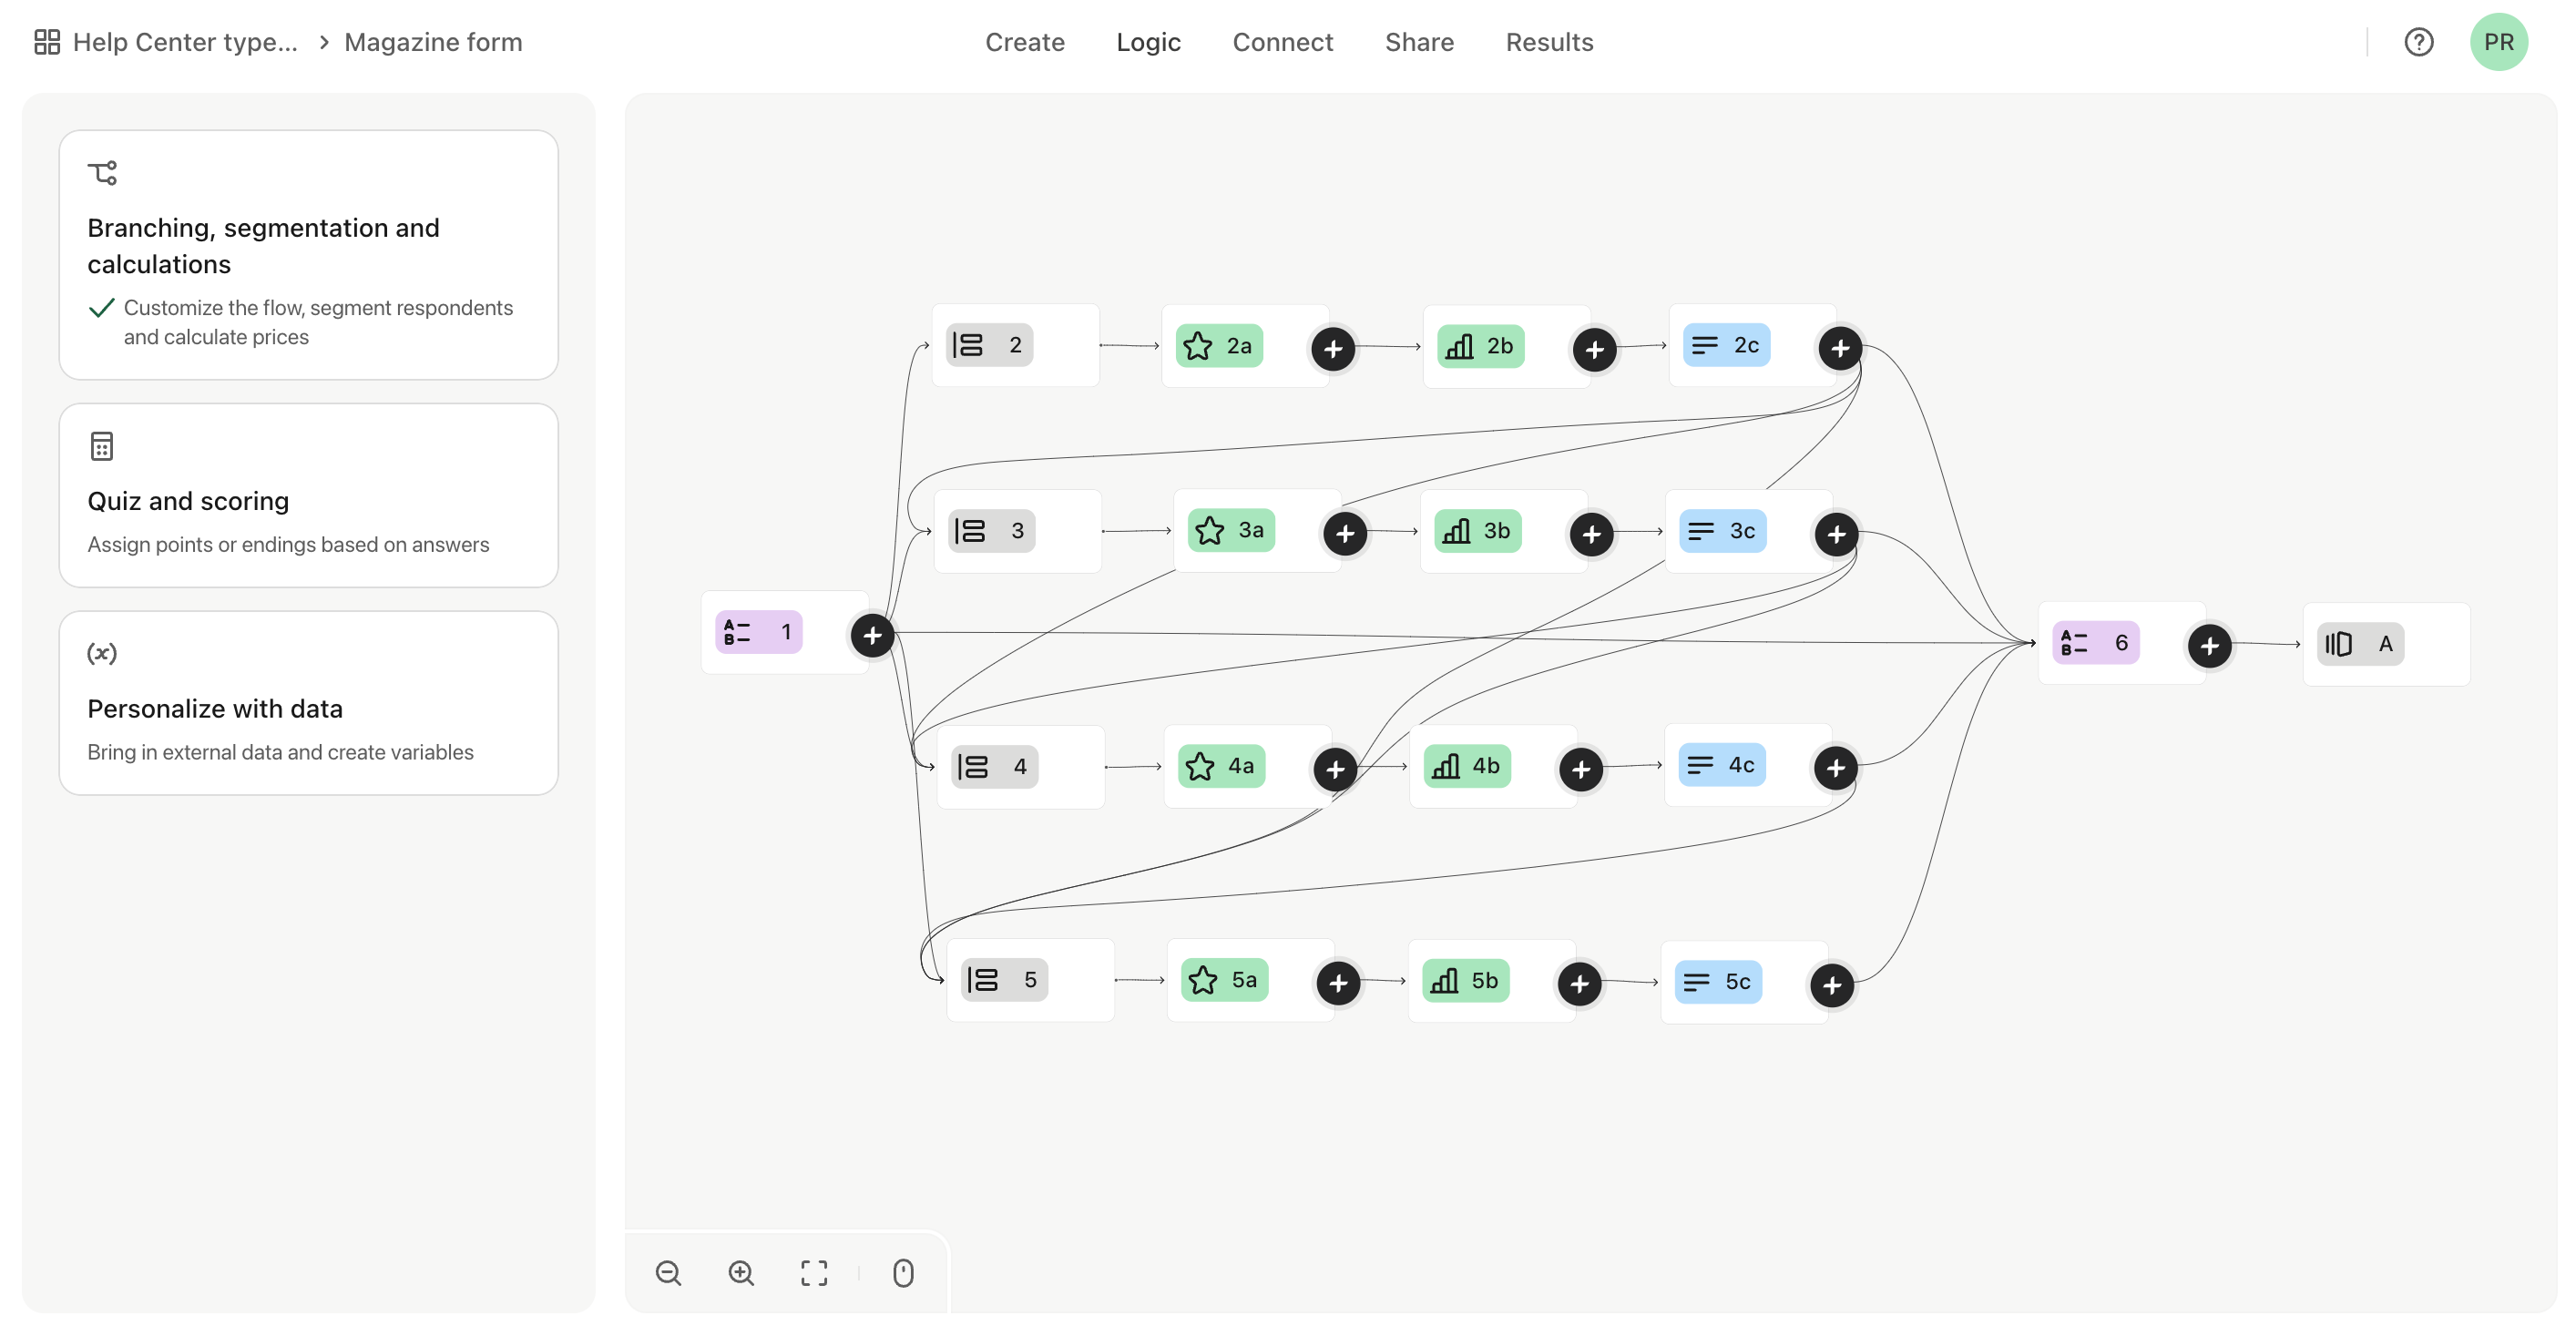This screenshot has height=1326, width=2576.
Task: Add logic after node 2b
Action: 1594,348
